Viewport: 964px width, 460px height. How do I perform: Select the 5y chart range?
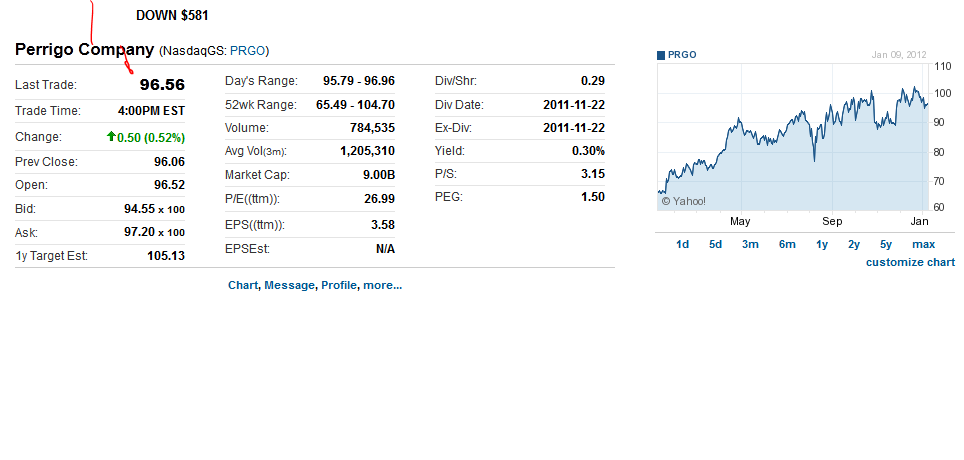(886, 244)
